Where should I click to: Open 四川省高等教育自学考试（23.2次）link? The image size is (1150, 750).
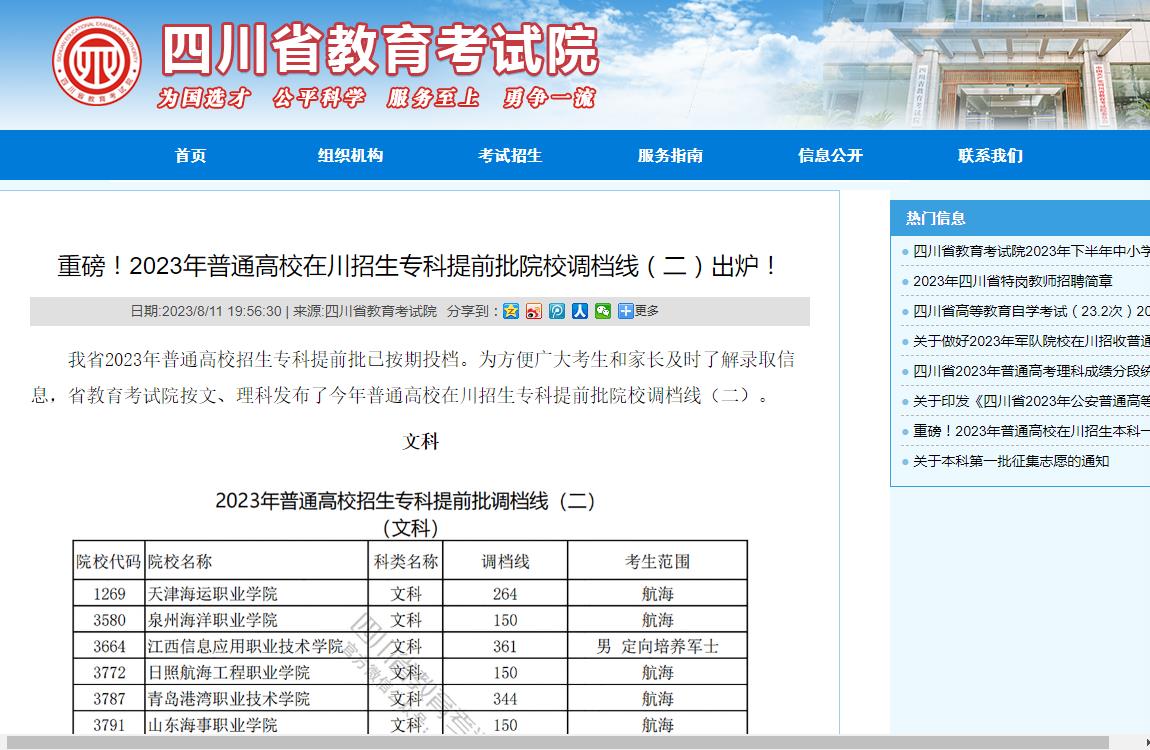tap(1031, 312)
